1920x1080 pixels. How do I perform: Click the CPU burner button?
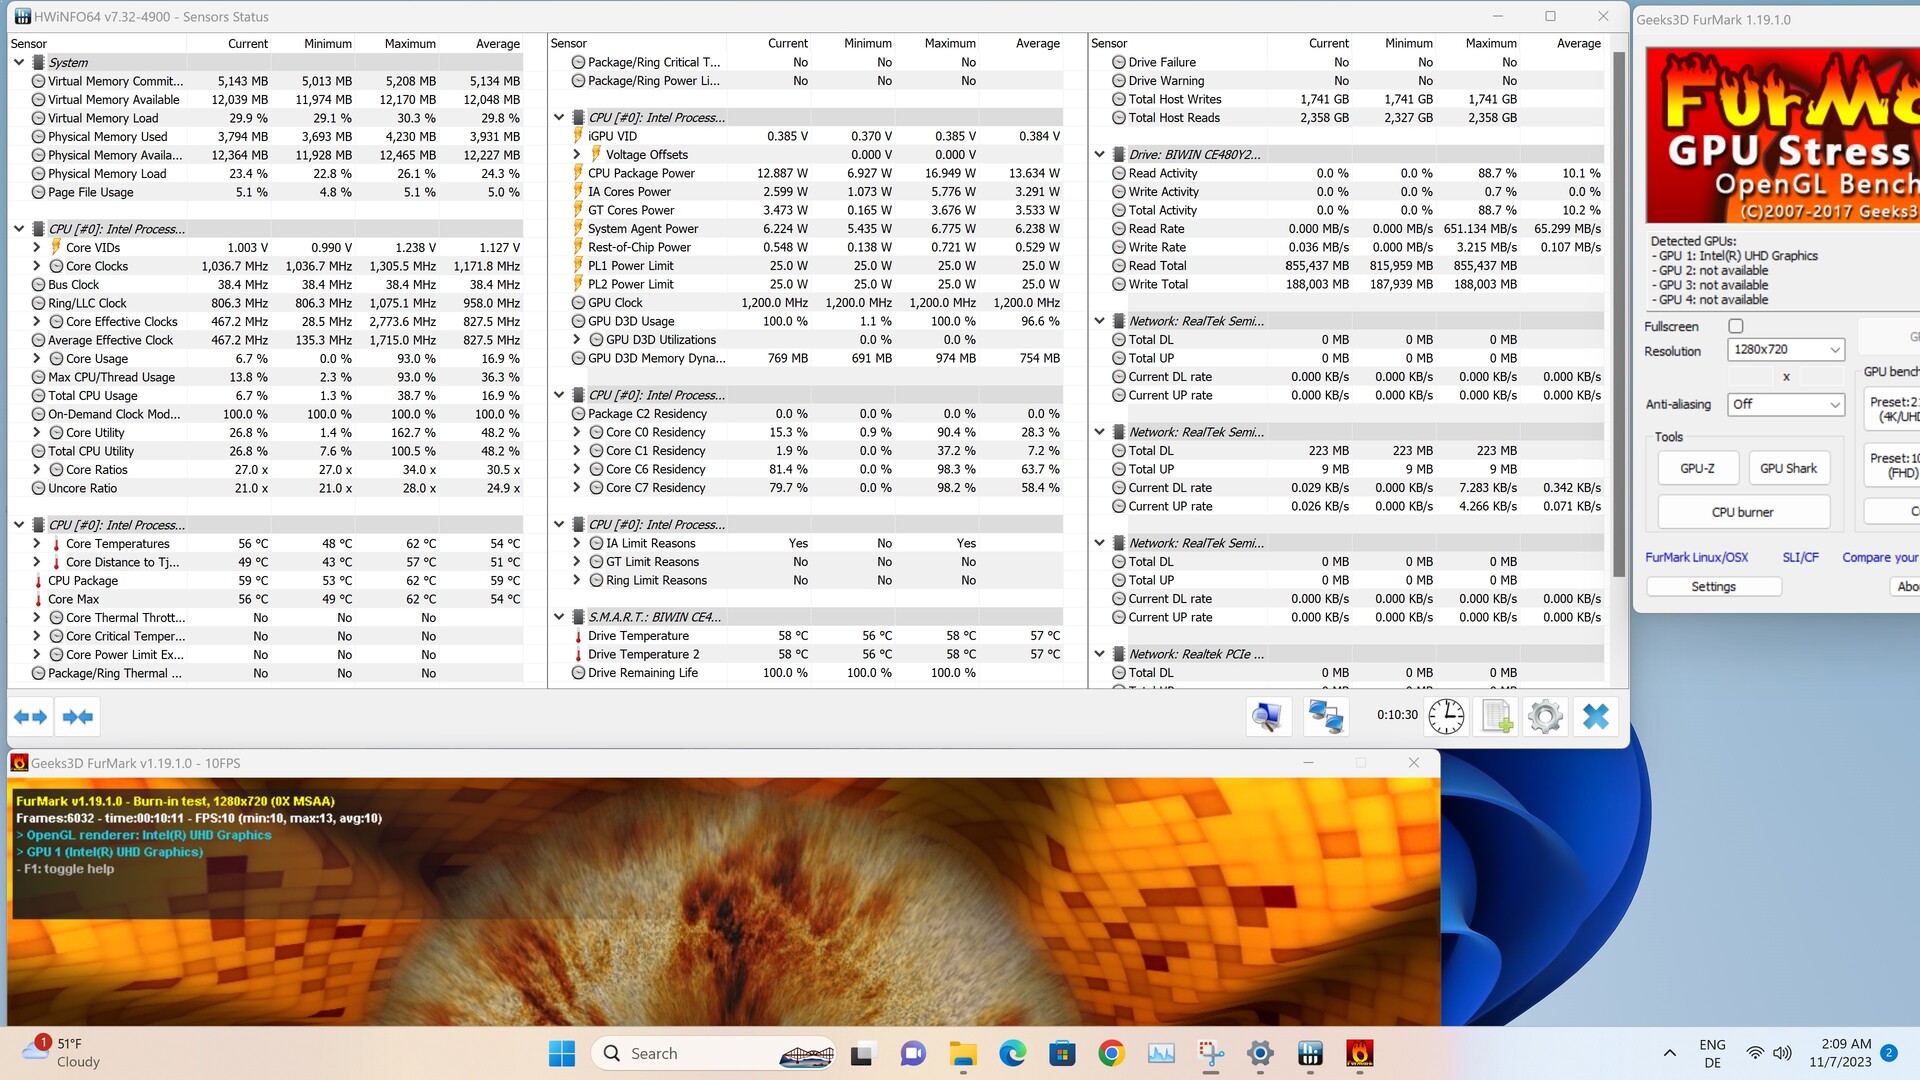pyautogui.click(x=1742, y=512)
